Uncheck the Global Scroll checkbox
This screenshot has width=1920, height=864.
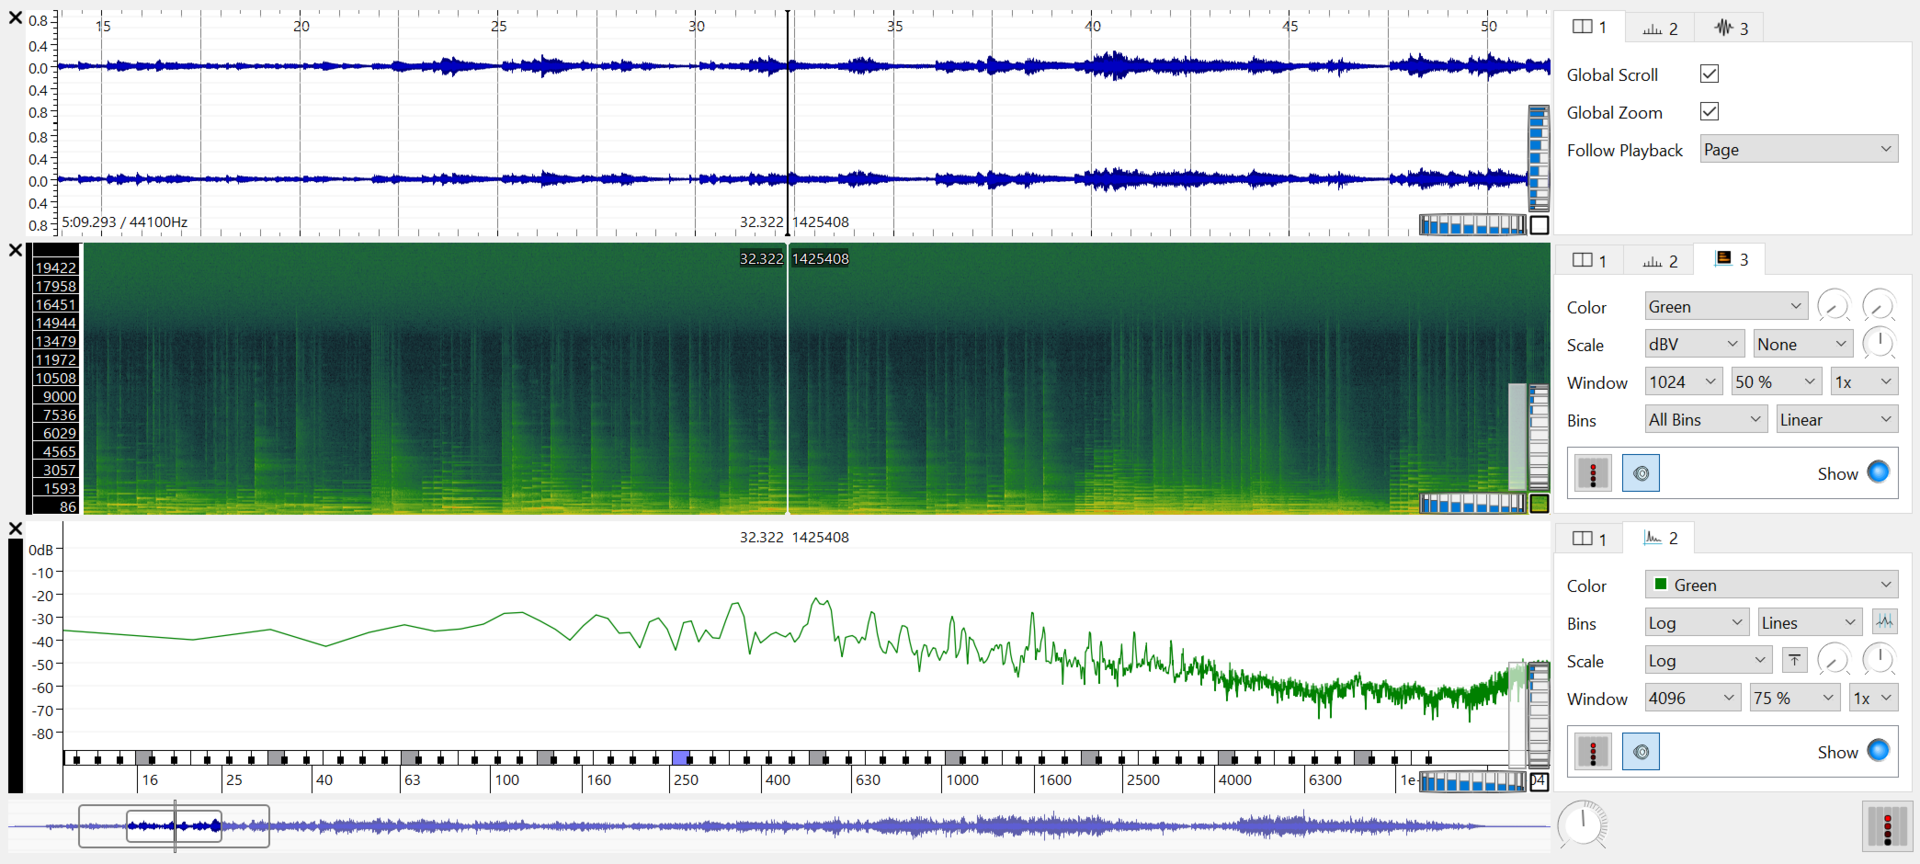[x=1709, y=74]
